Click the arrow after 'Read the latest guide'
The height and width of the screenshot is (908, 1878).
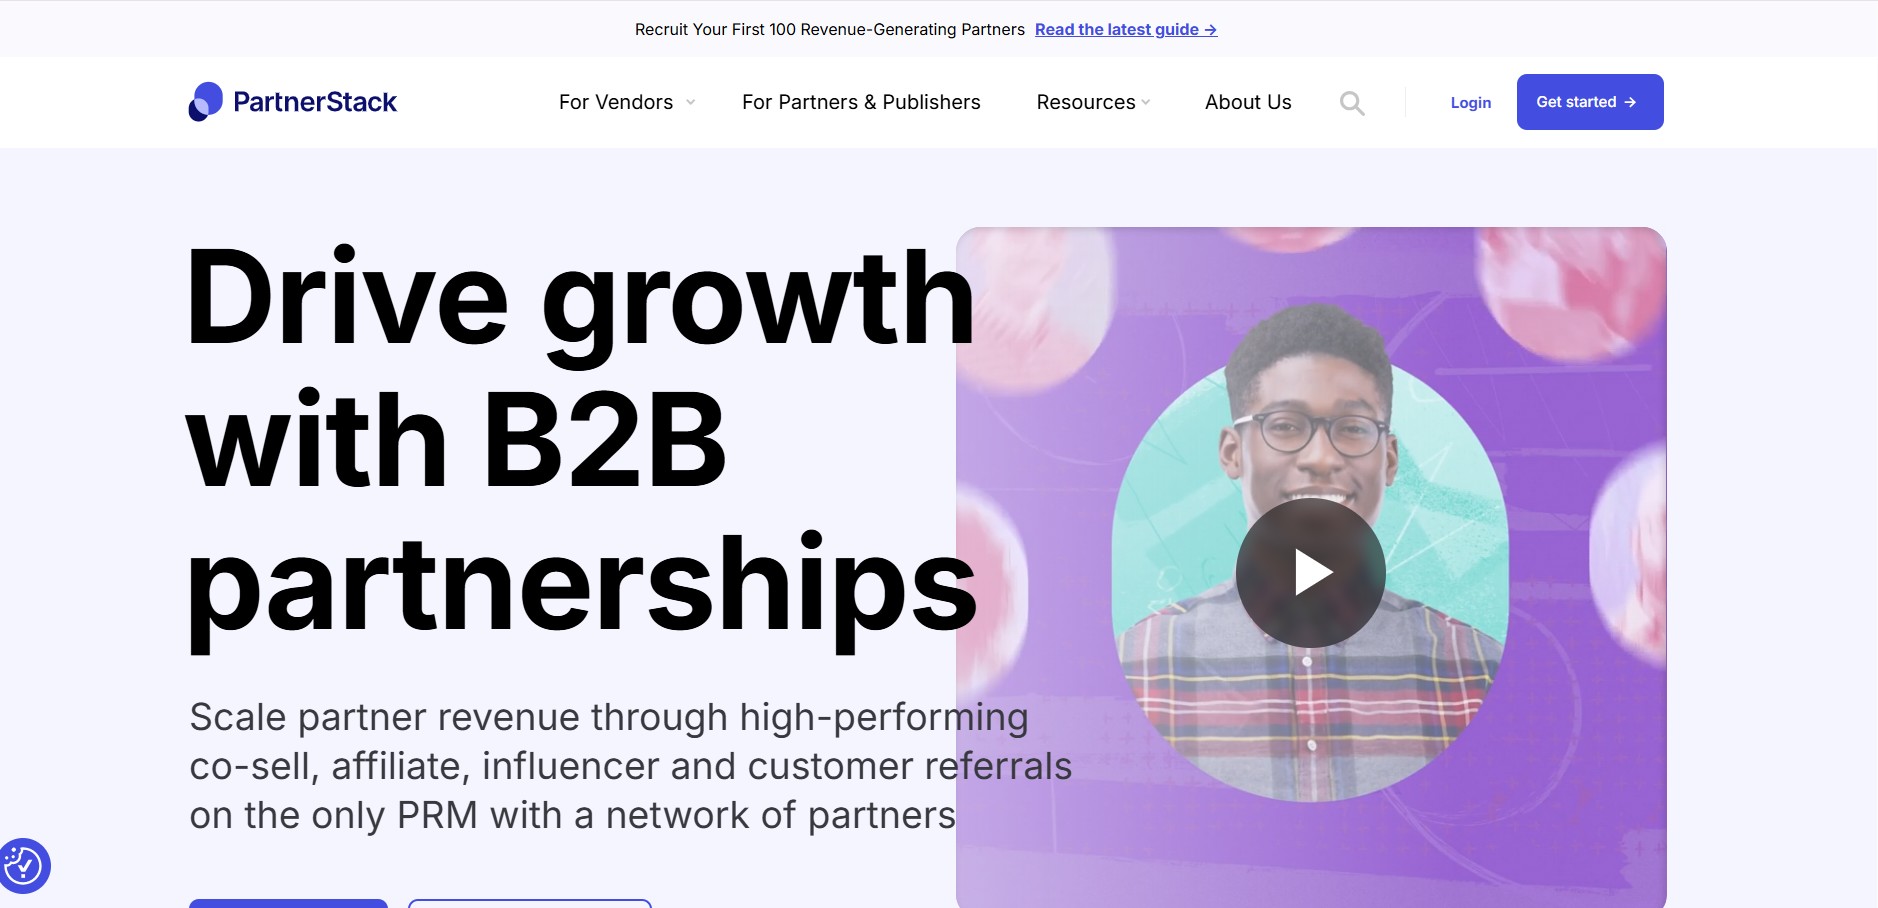[x=1211, y=29]
